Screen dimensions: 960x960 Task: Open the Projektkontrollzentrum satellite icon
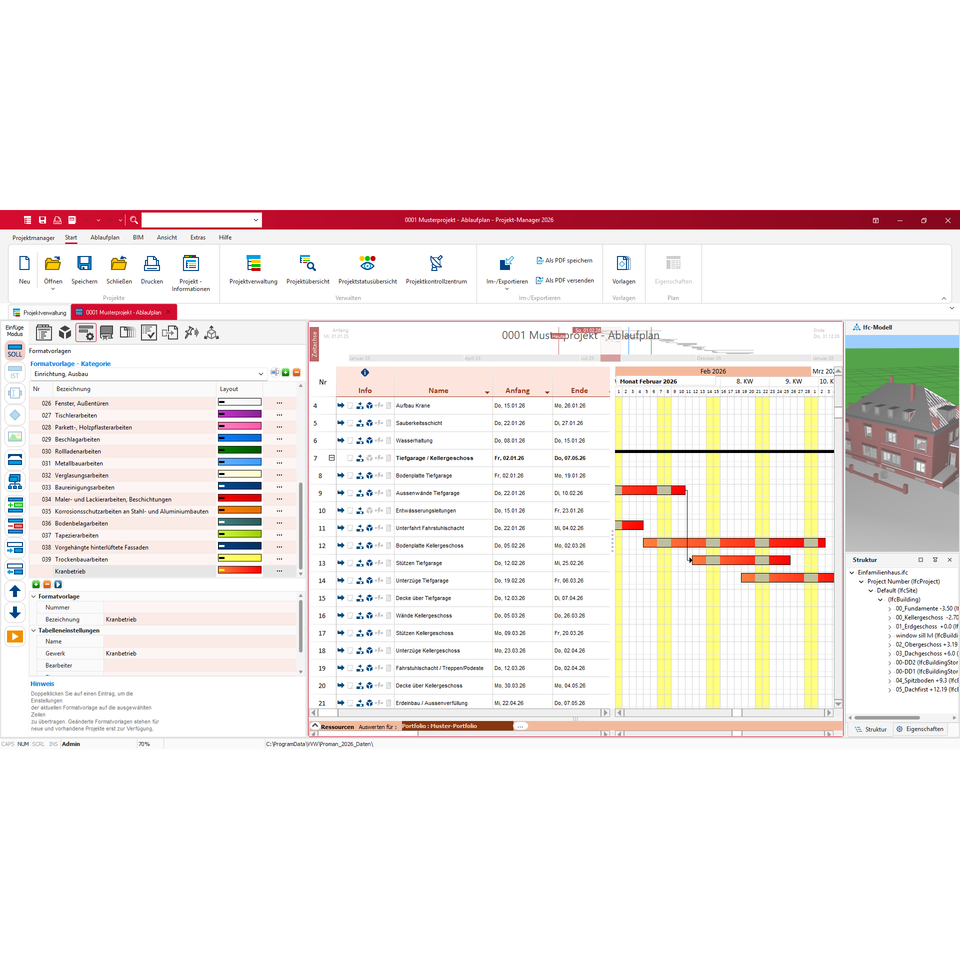point(436,264)
